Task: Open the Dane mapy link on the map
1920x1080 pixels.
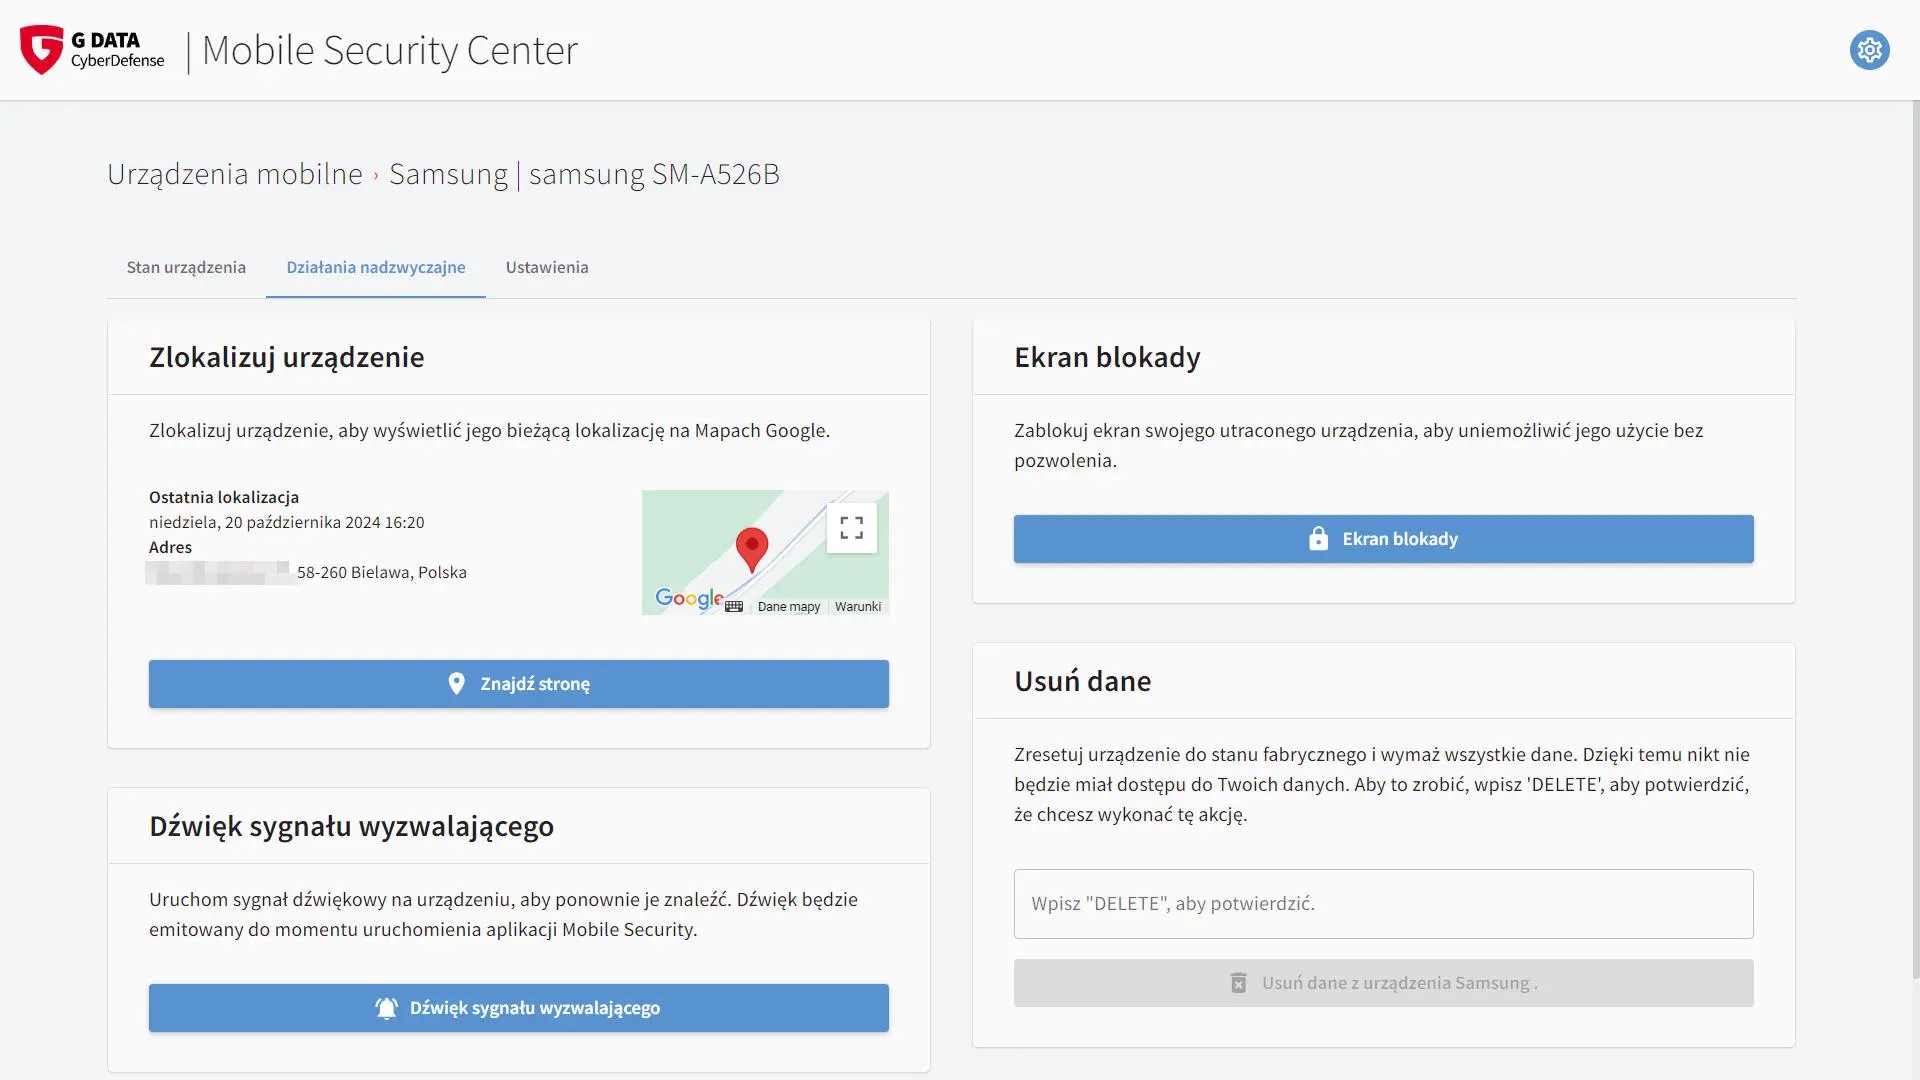Action: [x=788, y=607]
